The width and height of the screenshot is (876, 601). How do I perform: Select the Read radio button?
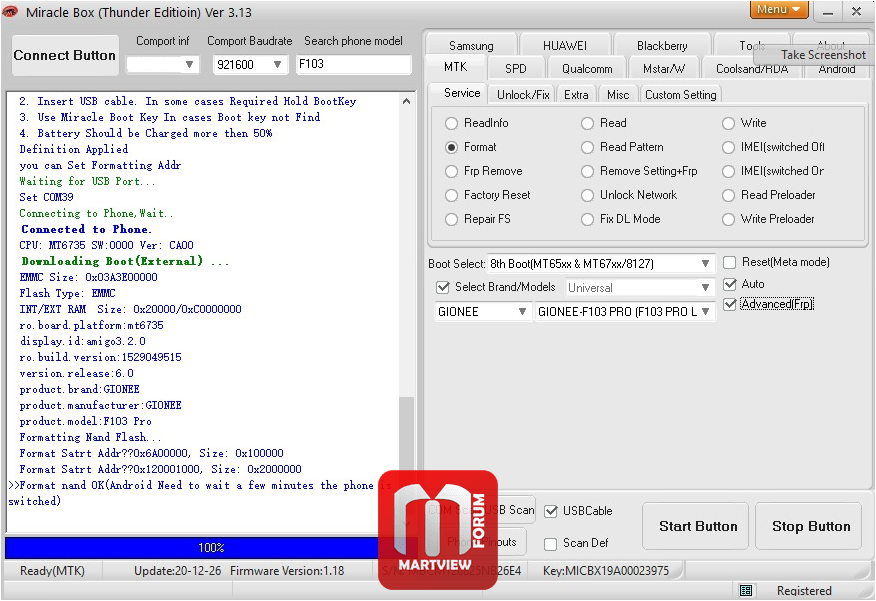(587, 123)
